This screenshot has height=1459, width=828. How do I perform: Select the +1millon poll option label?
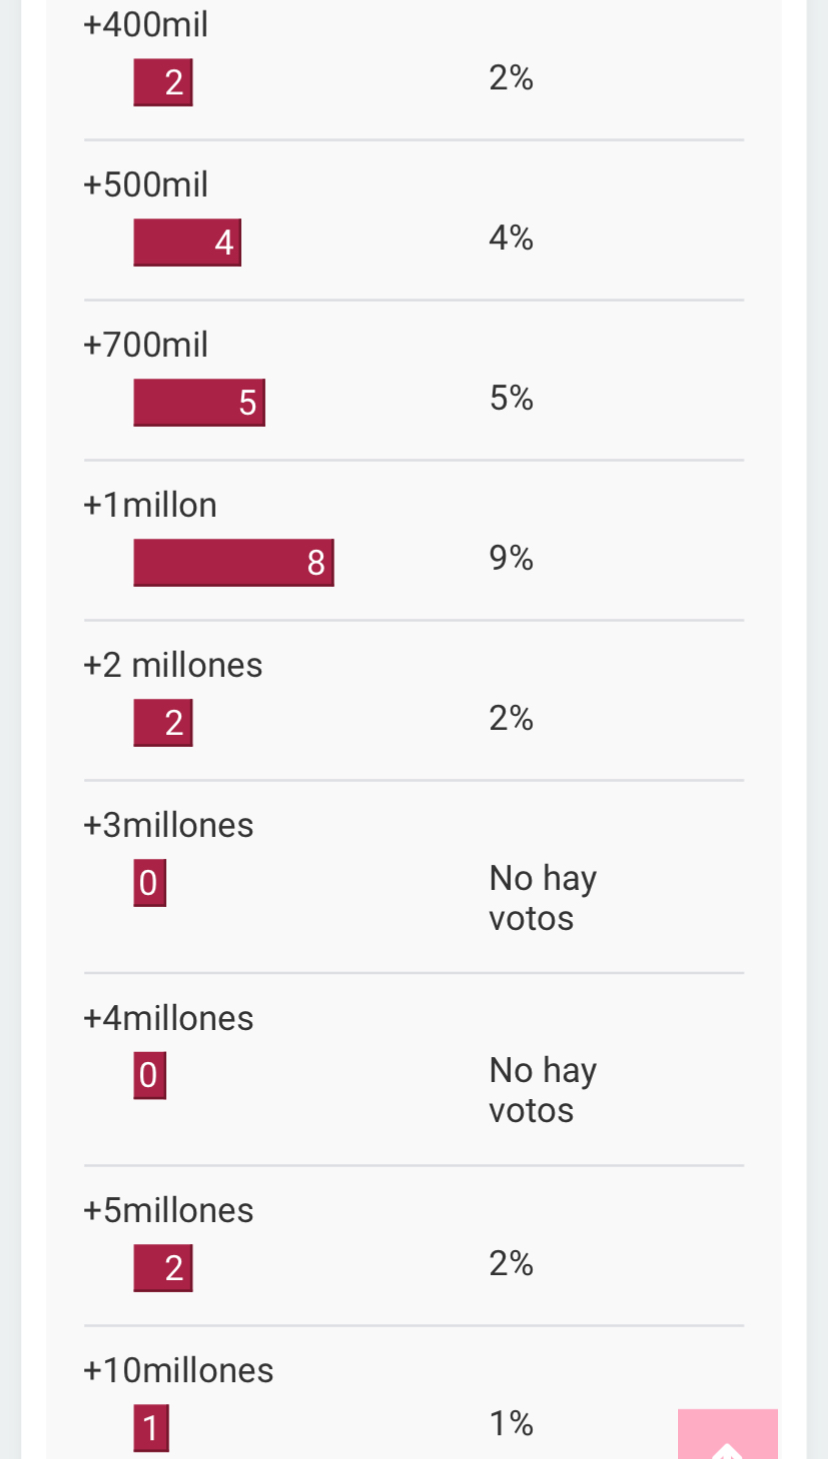pos(150,505)
